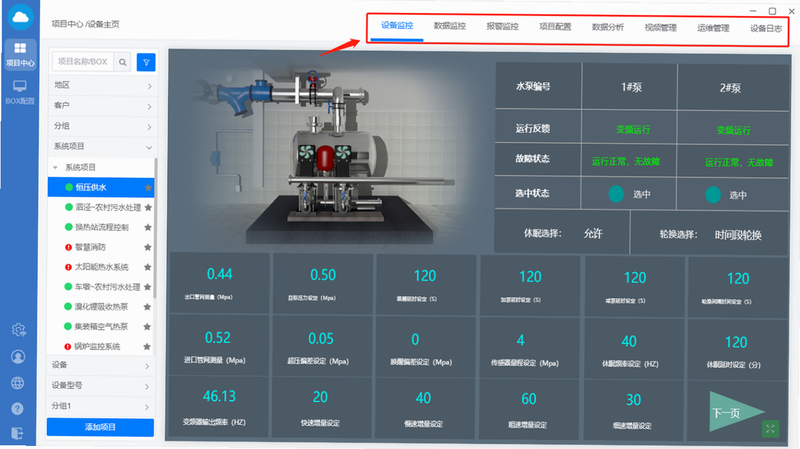Select the 太阳能热水系统 project

[x=102, y=267]
